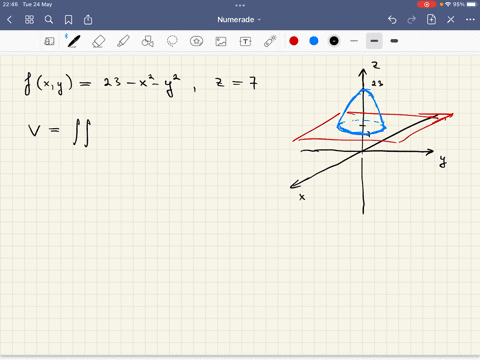480x360 pixels.
Task: Choose the black pen color
Action: point(334,41)
